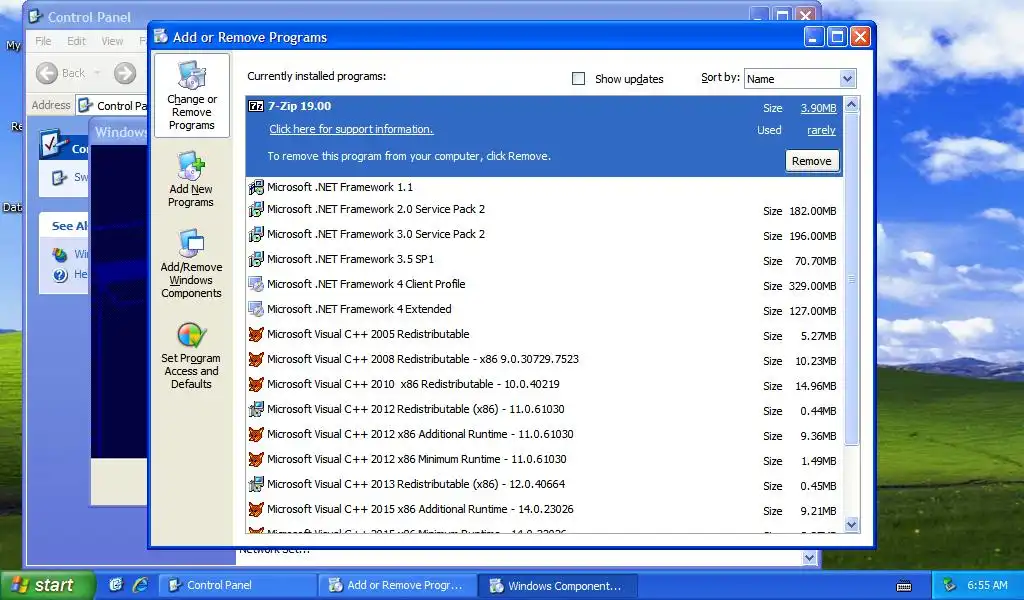The height and width of the screenshot is (600, 1024).
Task: Click icon of Visual C++ 2015 x86 Additional Runtime
Action: click(256, 509)
